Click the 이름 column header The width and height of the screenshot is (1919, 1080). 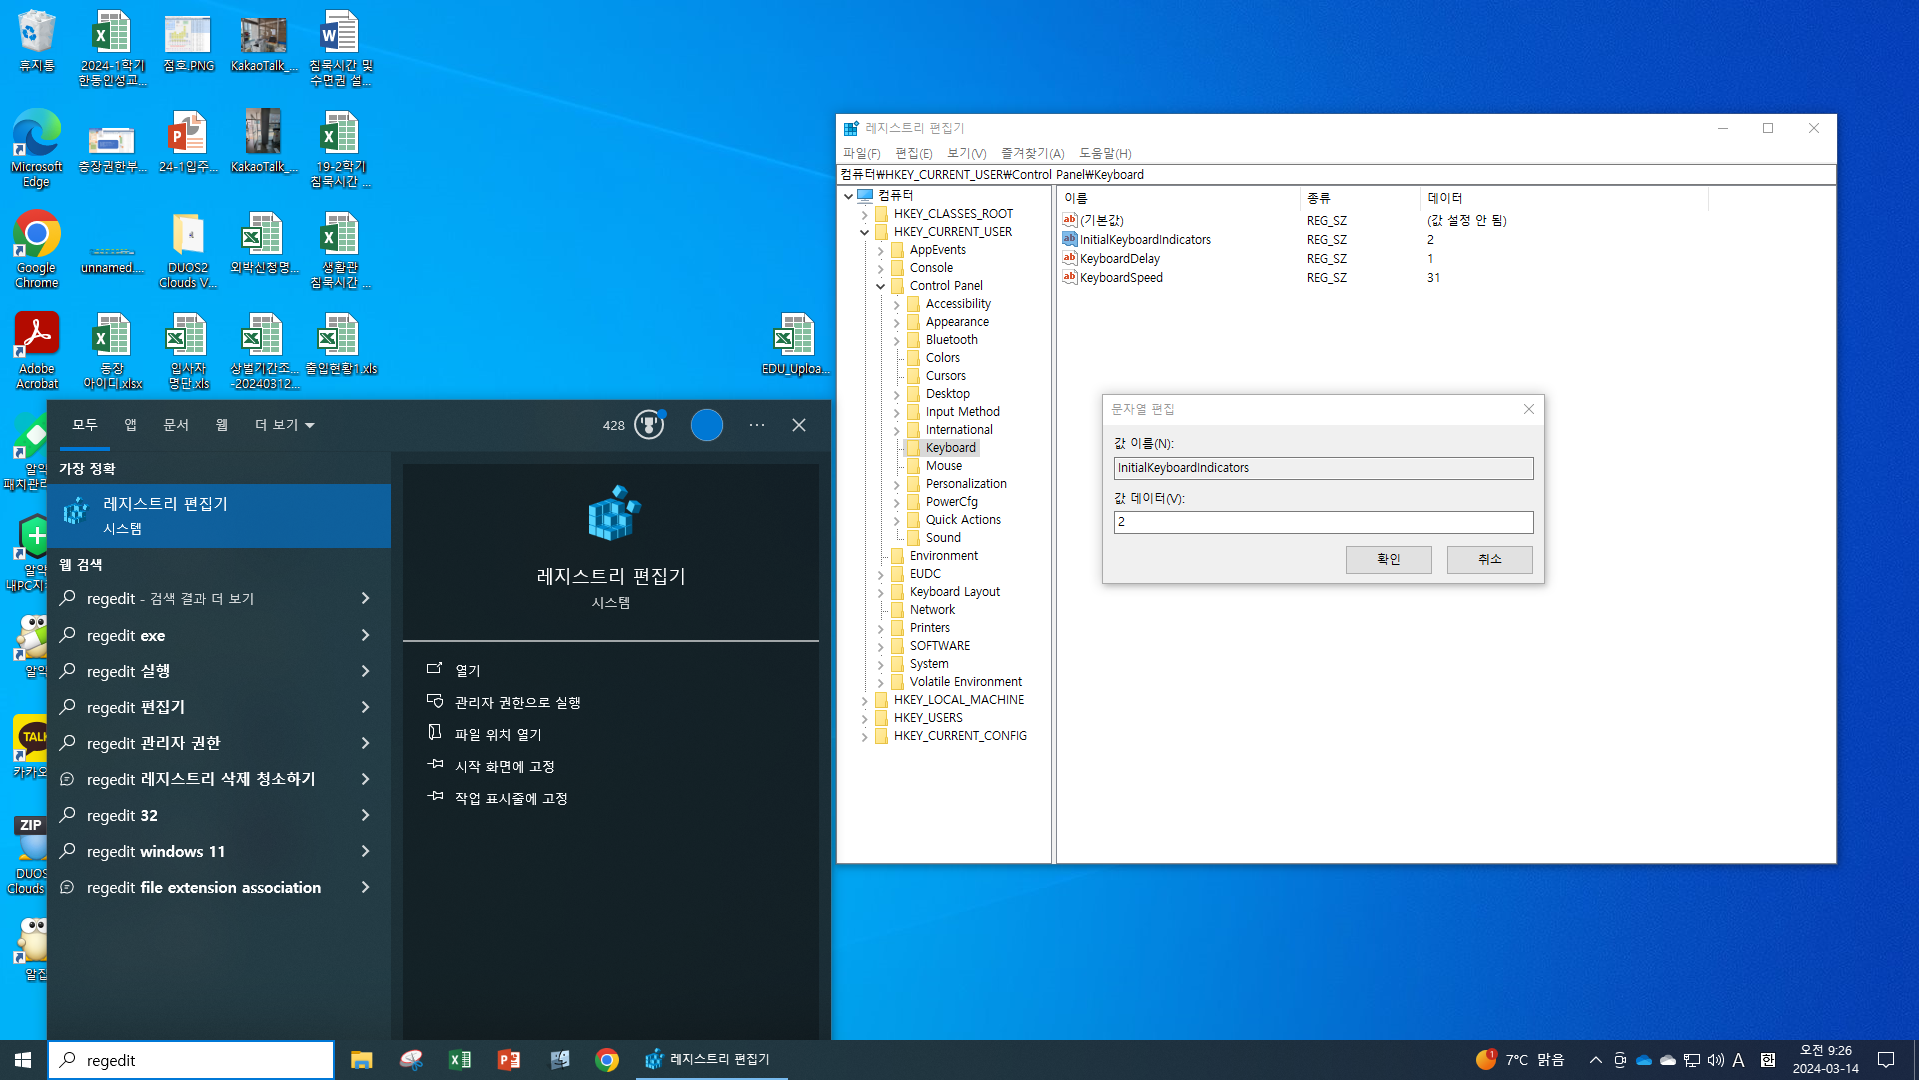tap(1178, 198)
